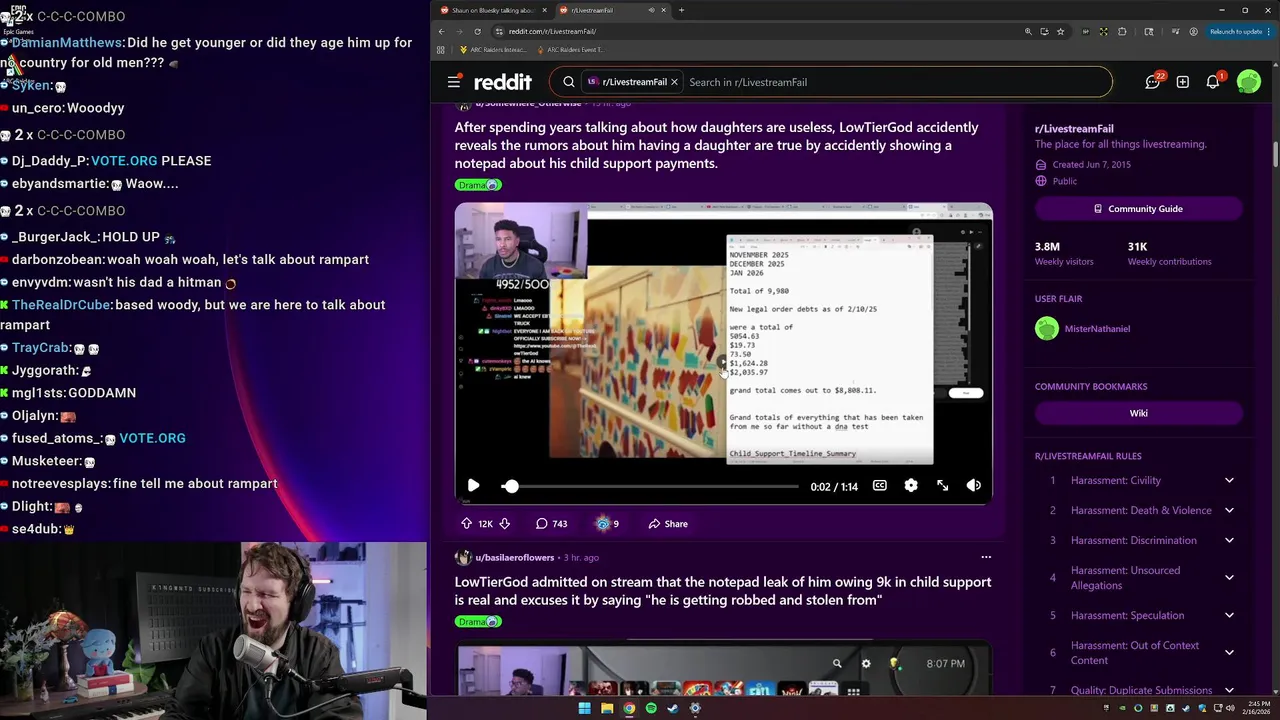Open the Community Guide
Screen dimensions: 1280x720
(x=1139, y=209)
